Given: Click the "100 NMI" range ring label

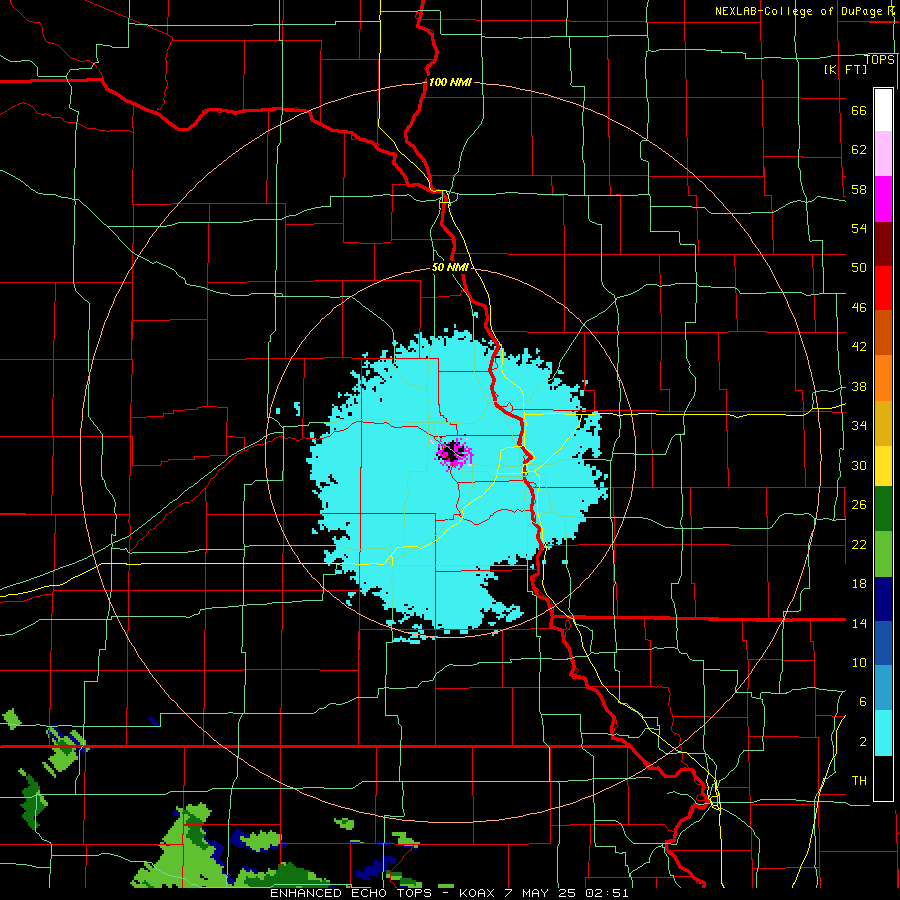Looking at the screenshot, I should click(450, 83).
